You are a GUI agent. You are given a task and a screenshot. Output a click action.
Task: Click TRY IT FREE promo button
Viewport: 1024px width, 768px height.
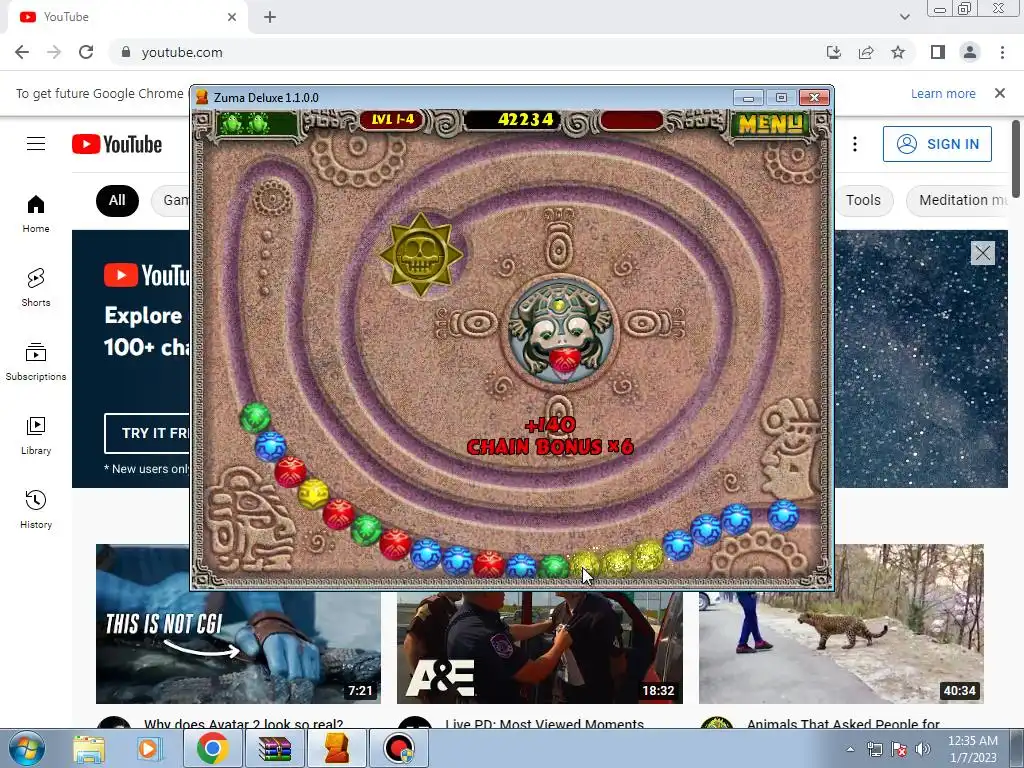pos(147,433)
